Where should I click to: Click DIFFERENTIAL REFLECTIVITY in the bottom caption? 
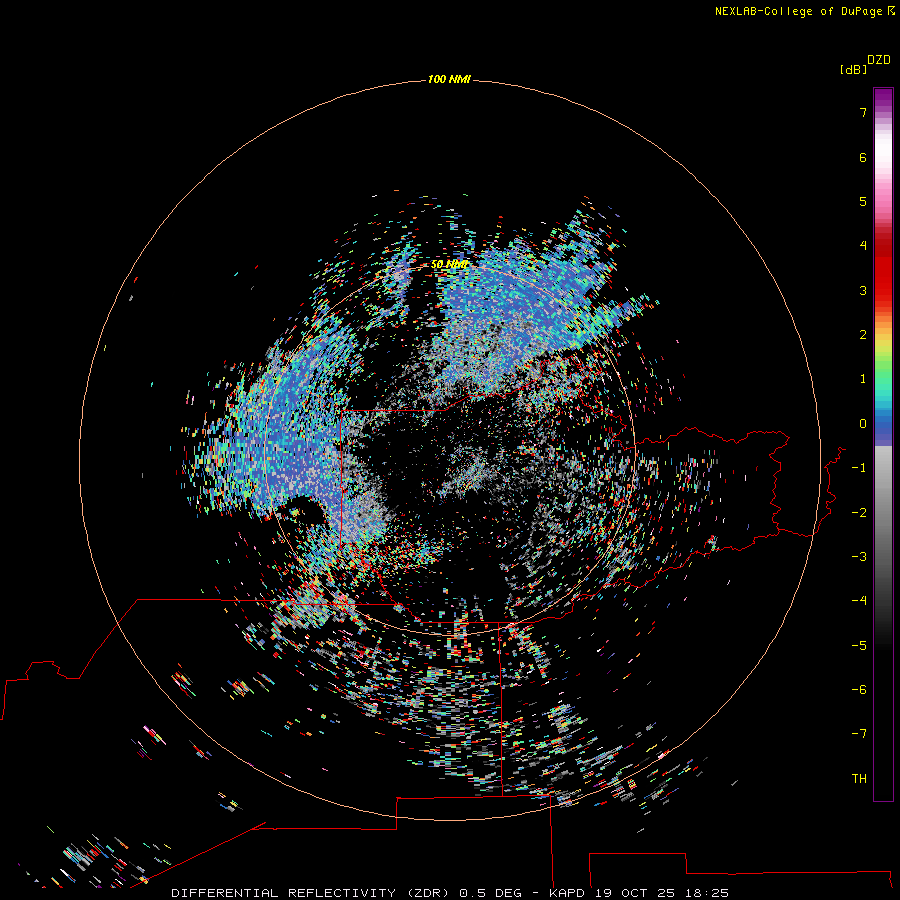pos(284,893)
